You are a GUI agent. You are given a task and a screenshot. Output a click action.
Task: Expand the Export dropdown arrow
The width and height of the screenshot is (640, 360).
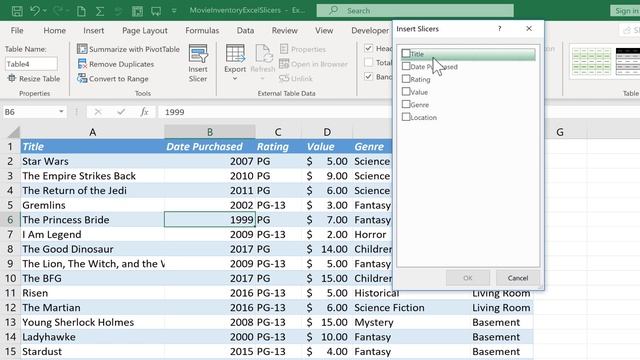(235, 79)
